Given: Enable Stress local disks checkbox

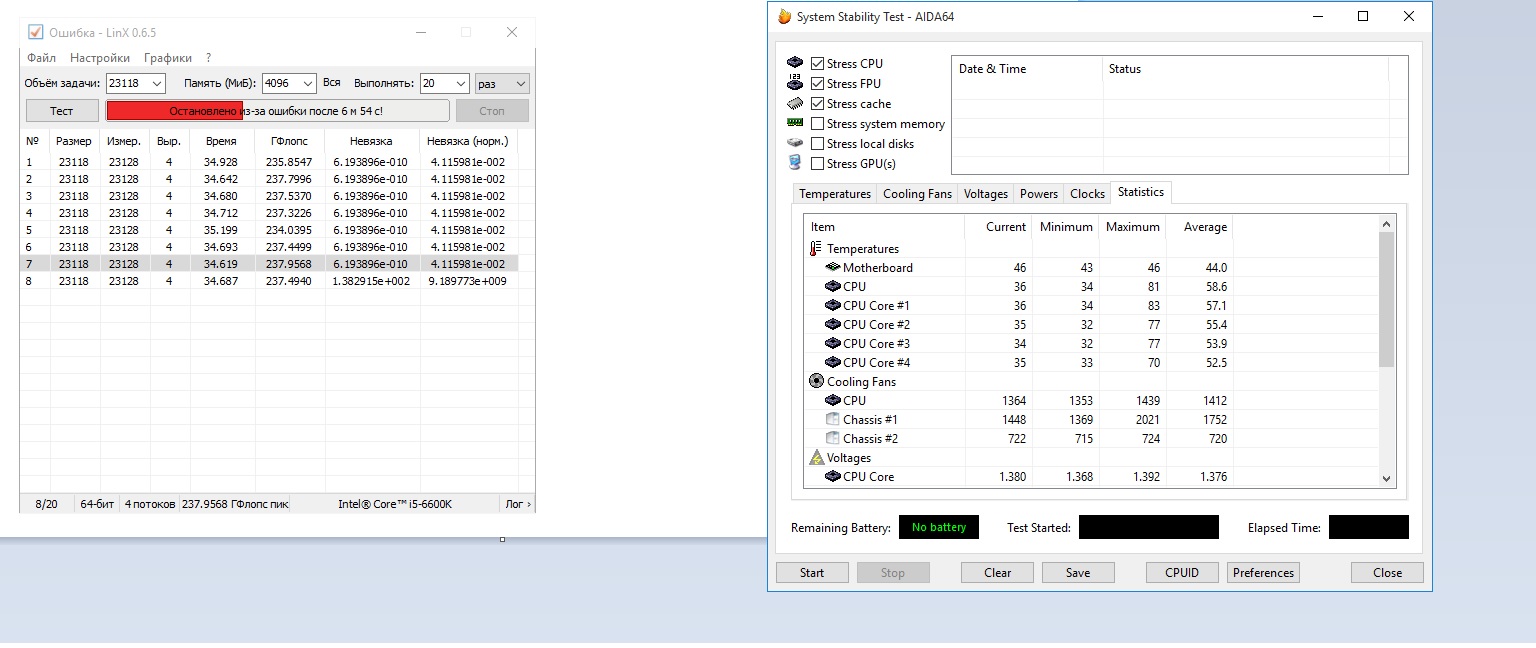Looking at the screenshot, I should point(818,143).
